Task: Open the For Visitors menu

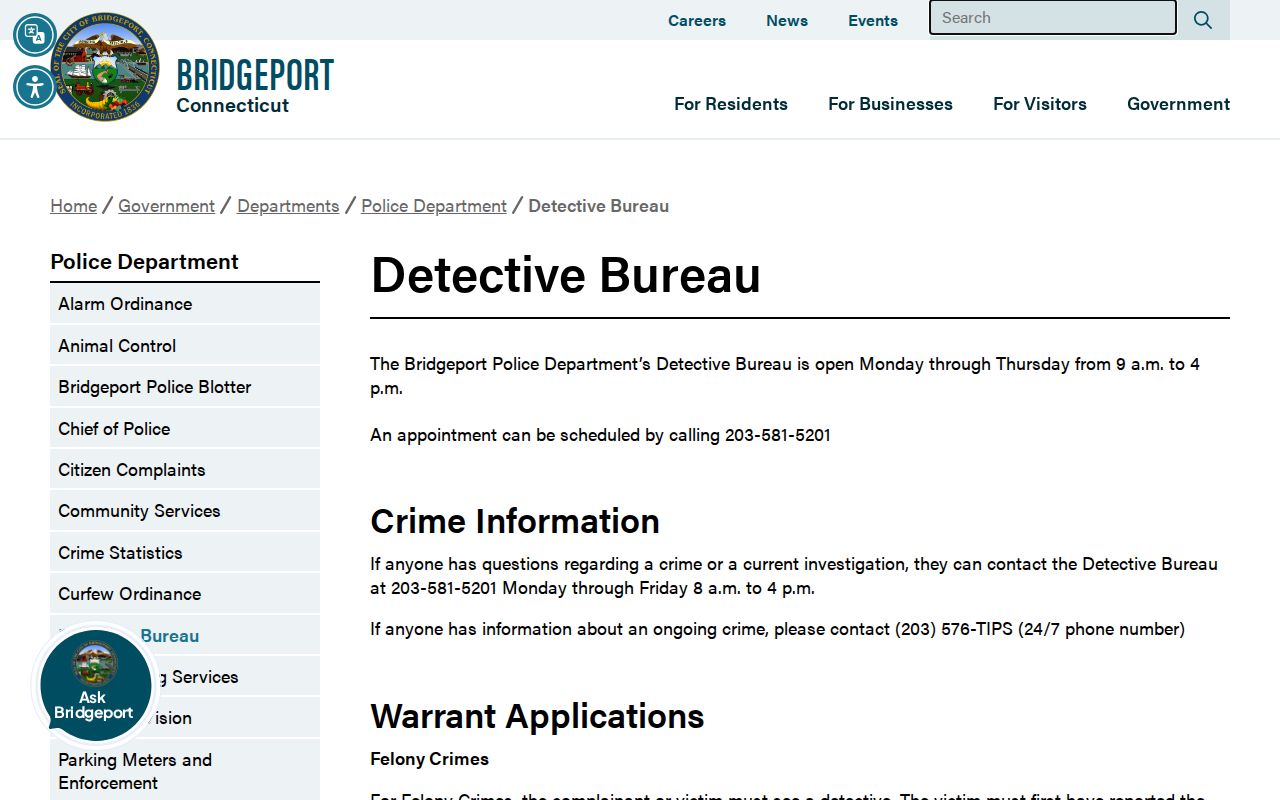Action: point(1040,104)
